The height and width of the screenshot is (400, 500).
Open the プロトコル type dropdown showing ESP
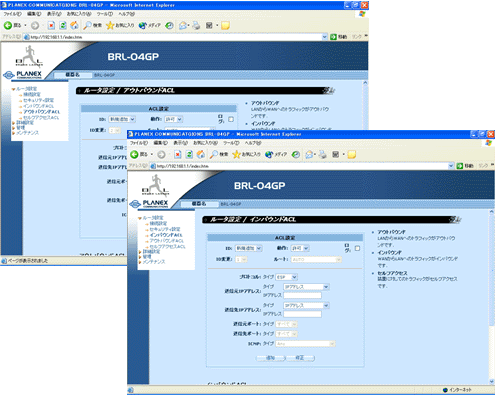[x=286, y=277]
